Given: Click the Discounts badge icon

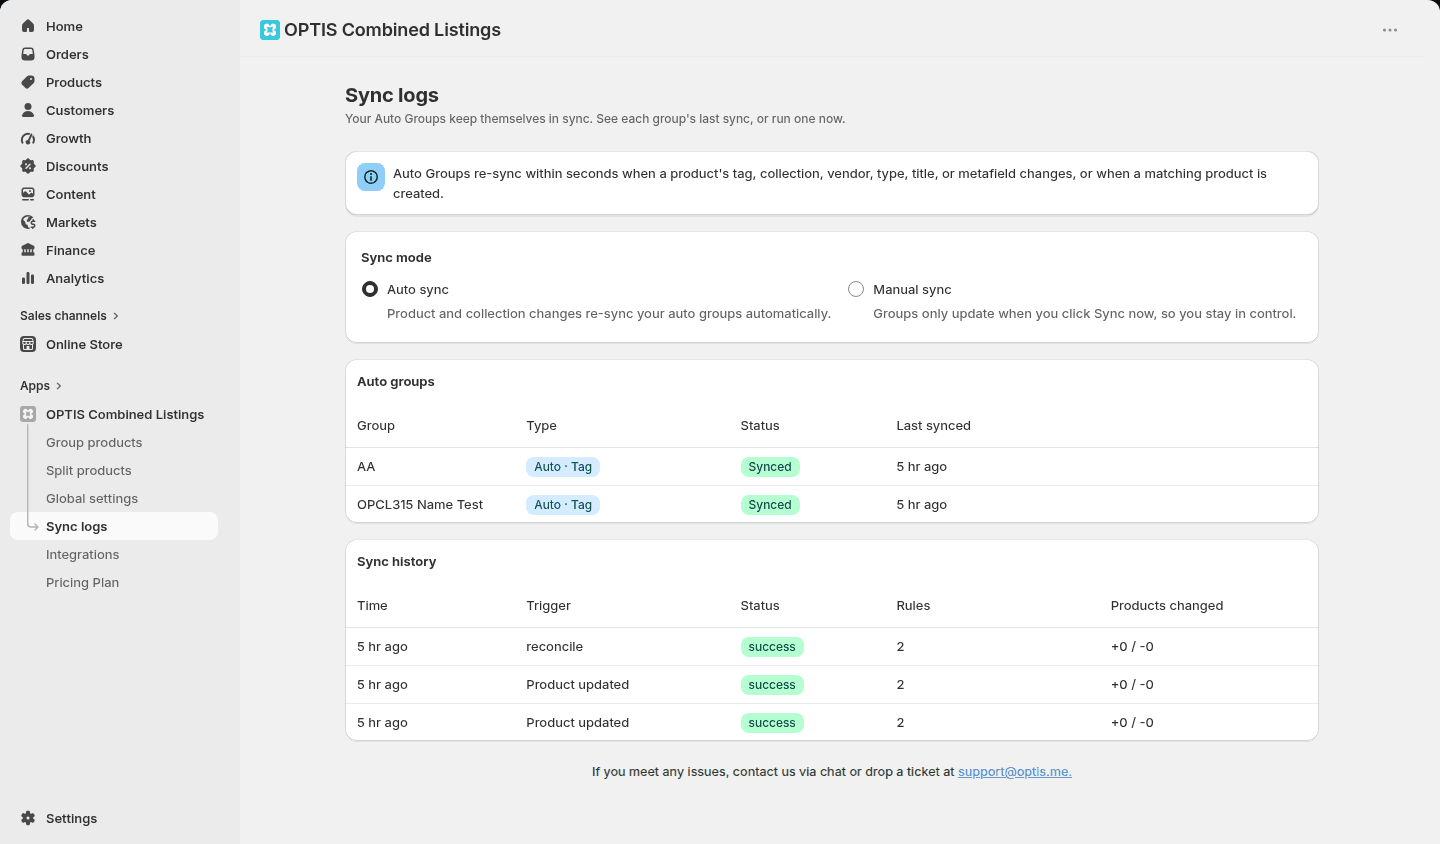Looking at the screenshot, I should point(28,166).
